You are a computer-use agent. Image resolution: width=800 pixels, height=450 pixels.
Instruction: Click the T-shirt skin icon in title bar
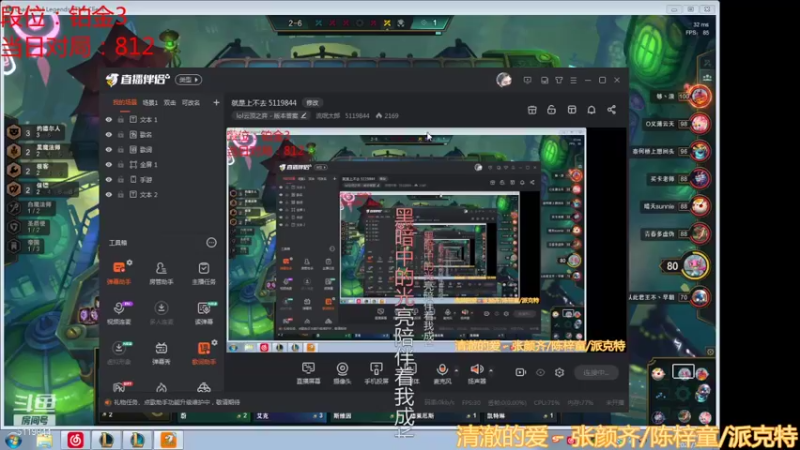[x=559, y=80]
